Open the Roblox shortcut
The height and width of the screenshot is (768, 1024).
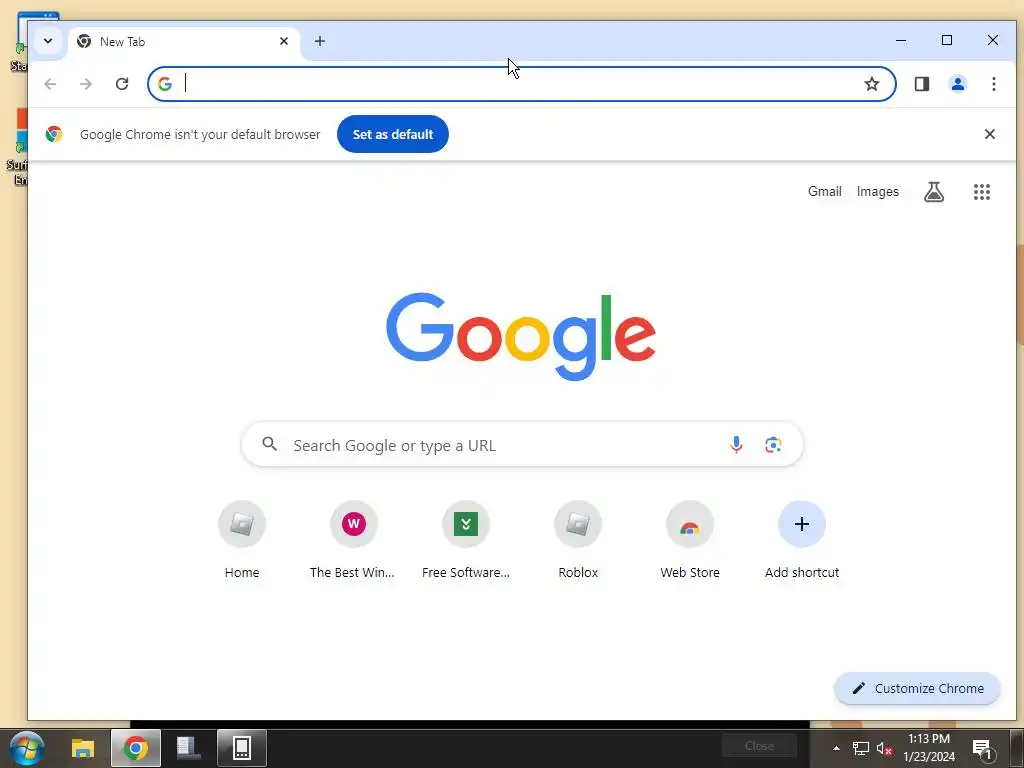pos(578,541)
